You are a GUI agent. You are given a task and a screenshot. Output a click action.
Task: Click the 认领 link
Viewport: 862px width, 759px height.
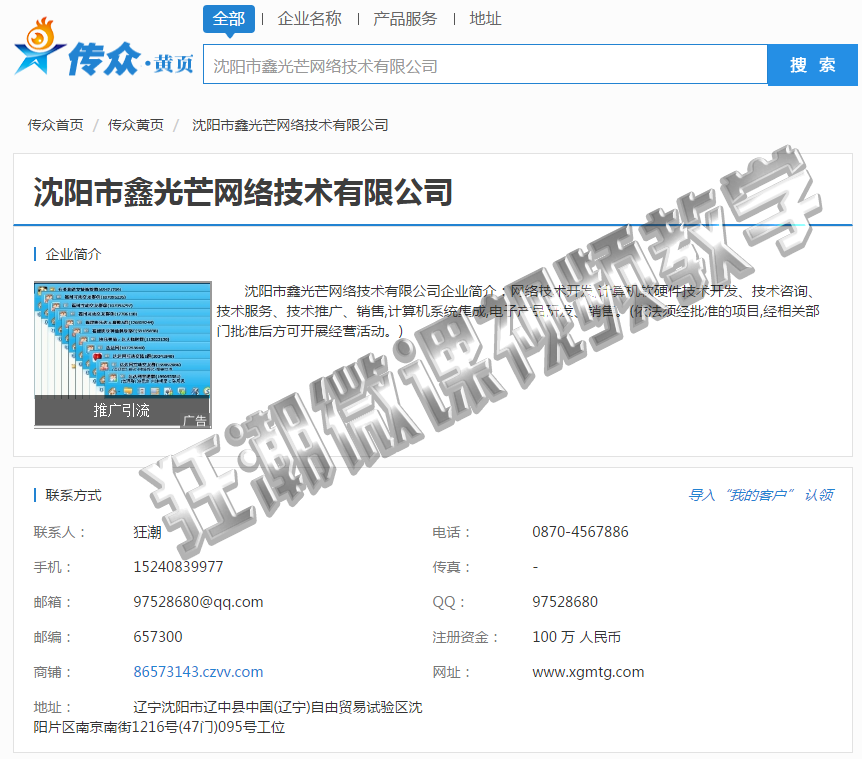819,495
